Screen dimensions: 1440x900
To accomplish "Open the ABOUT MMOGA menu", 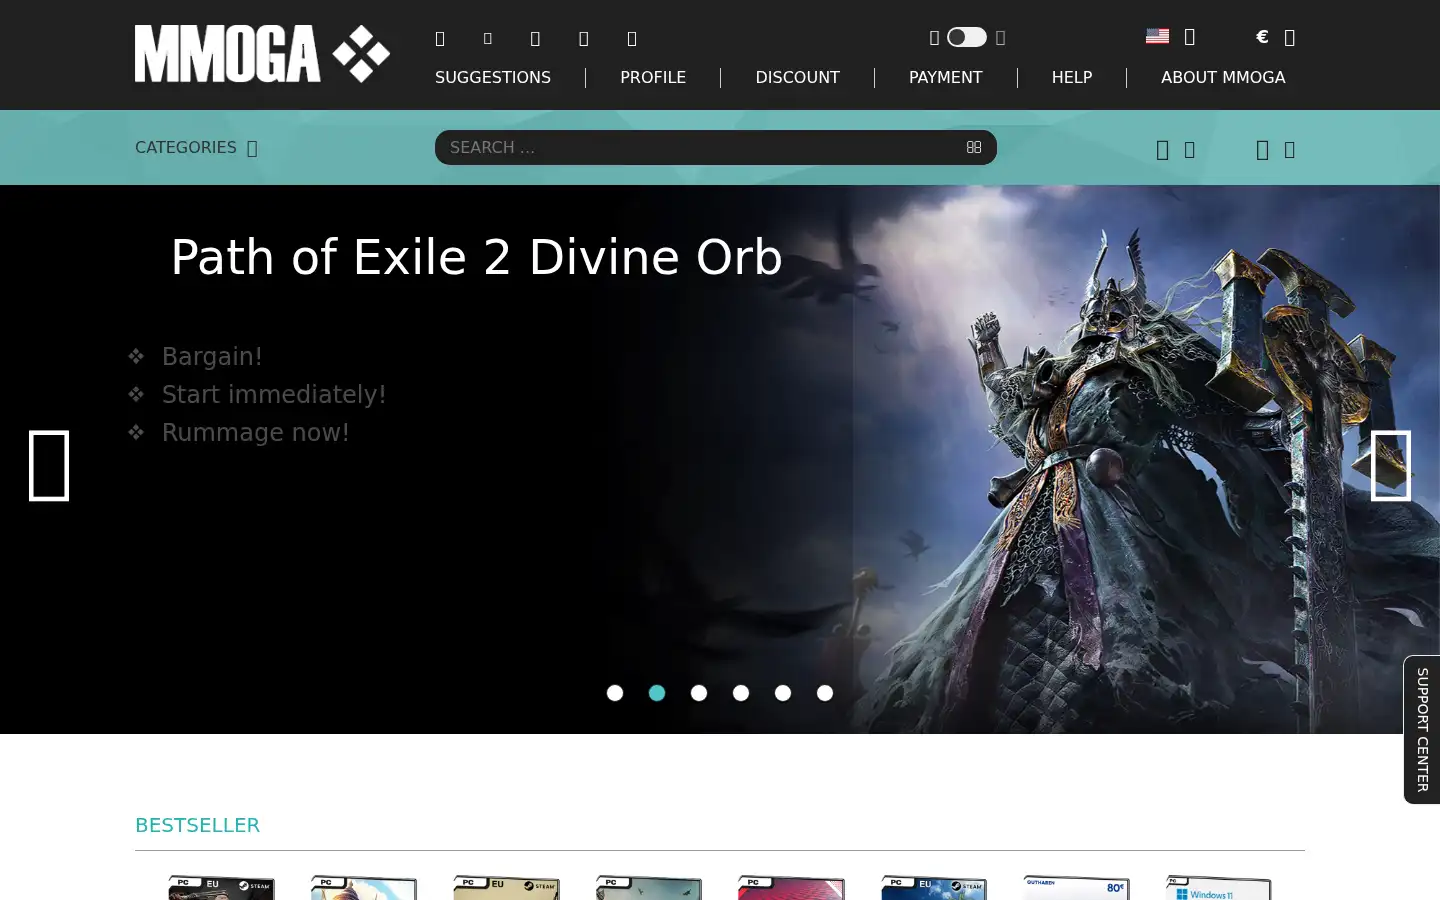I will 1223,77.
